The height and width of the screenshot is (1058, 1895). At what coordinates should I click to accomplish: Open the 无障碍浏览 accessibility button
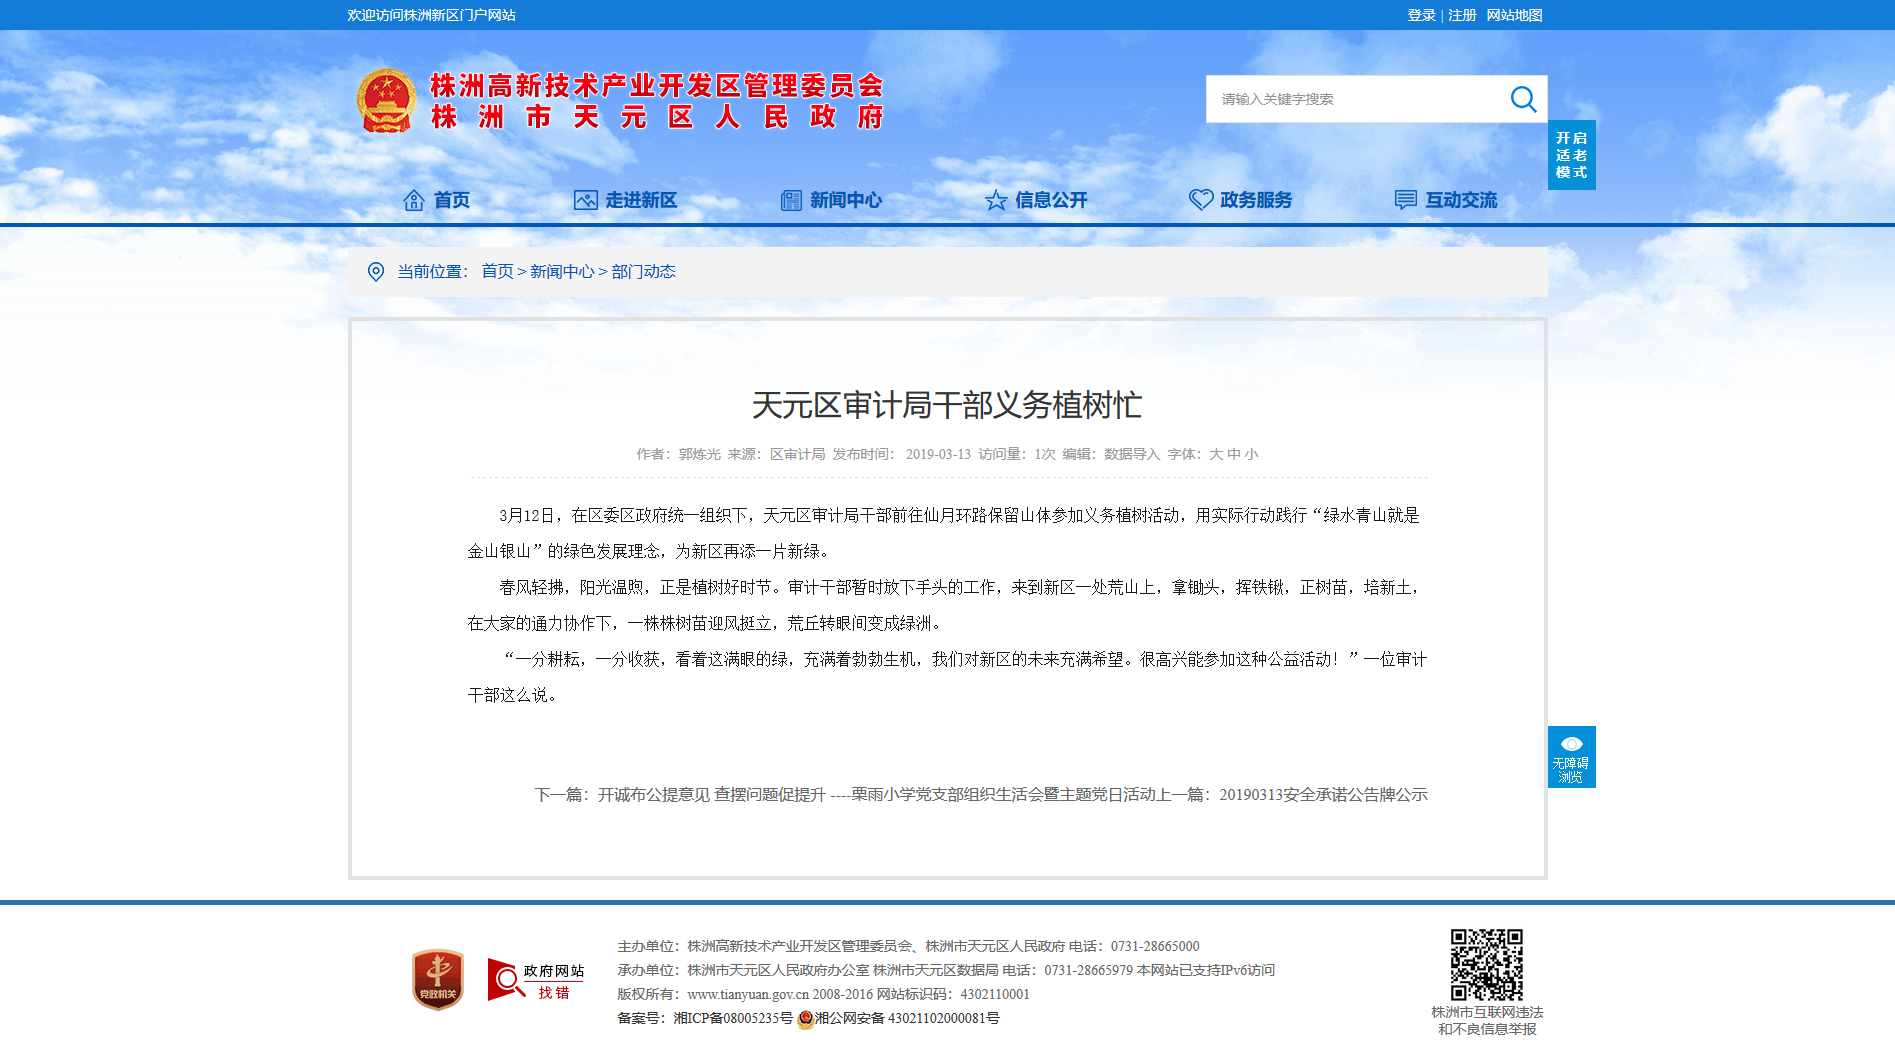click(x=1571, y=757)
